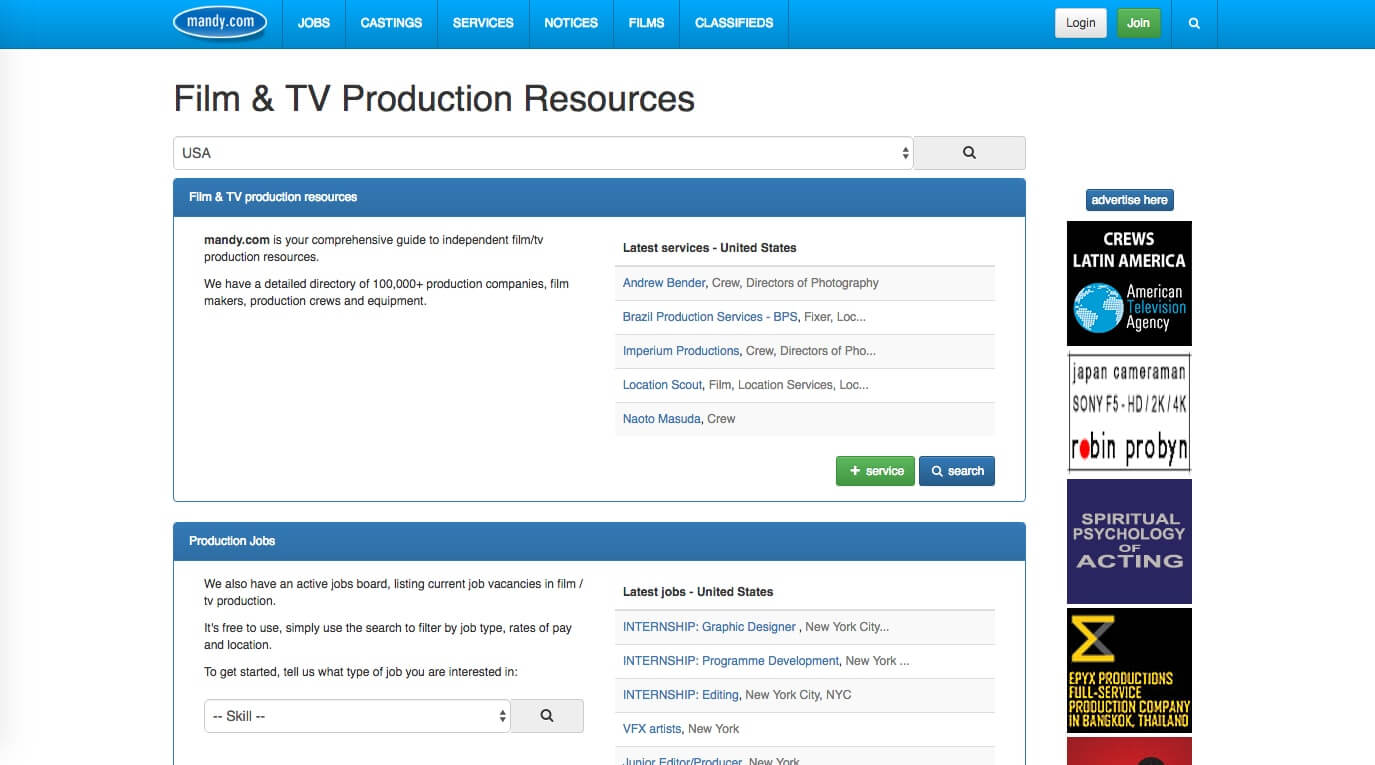Open the Imperium Productions link

pos(681,351)
